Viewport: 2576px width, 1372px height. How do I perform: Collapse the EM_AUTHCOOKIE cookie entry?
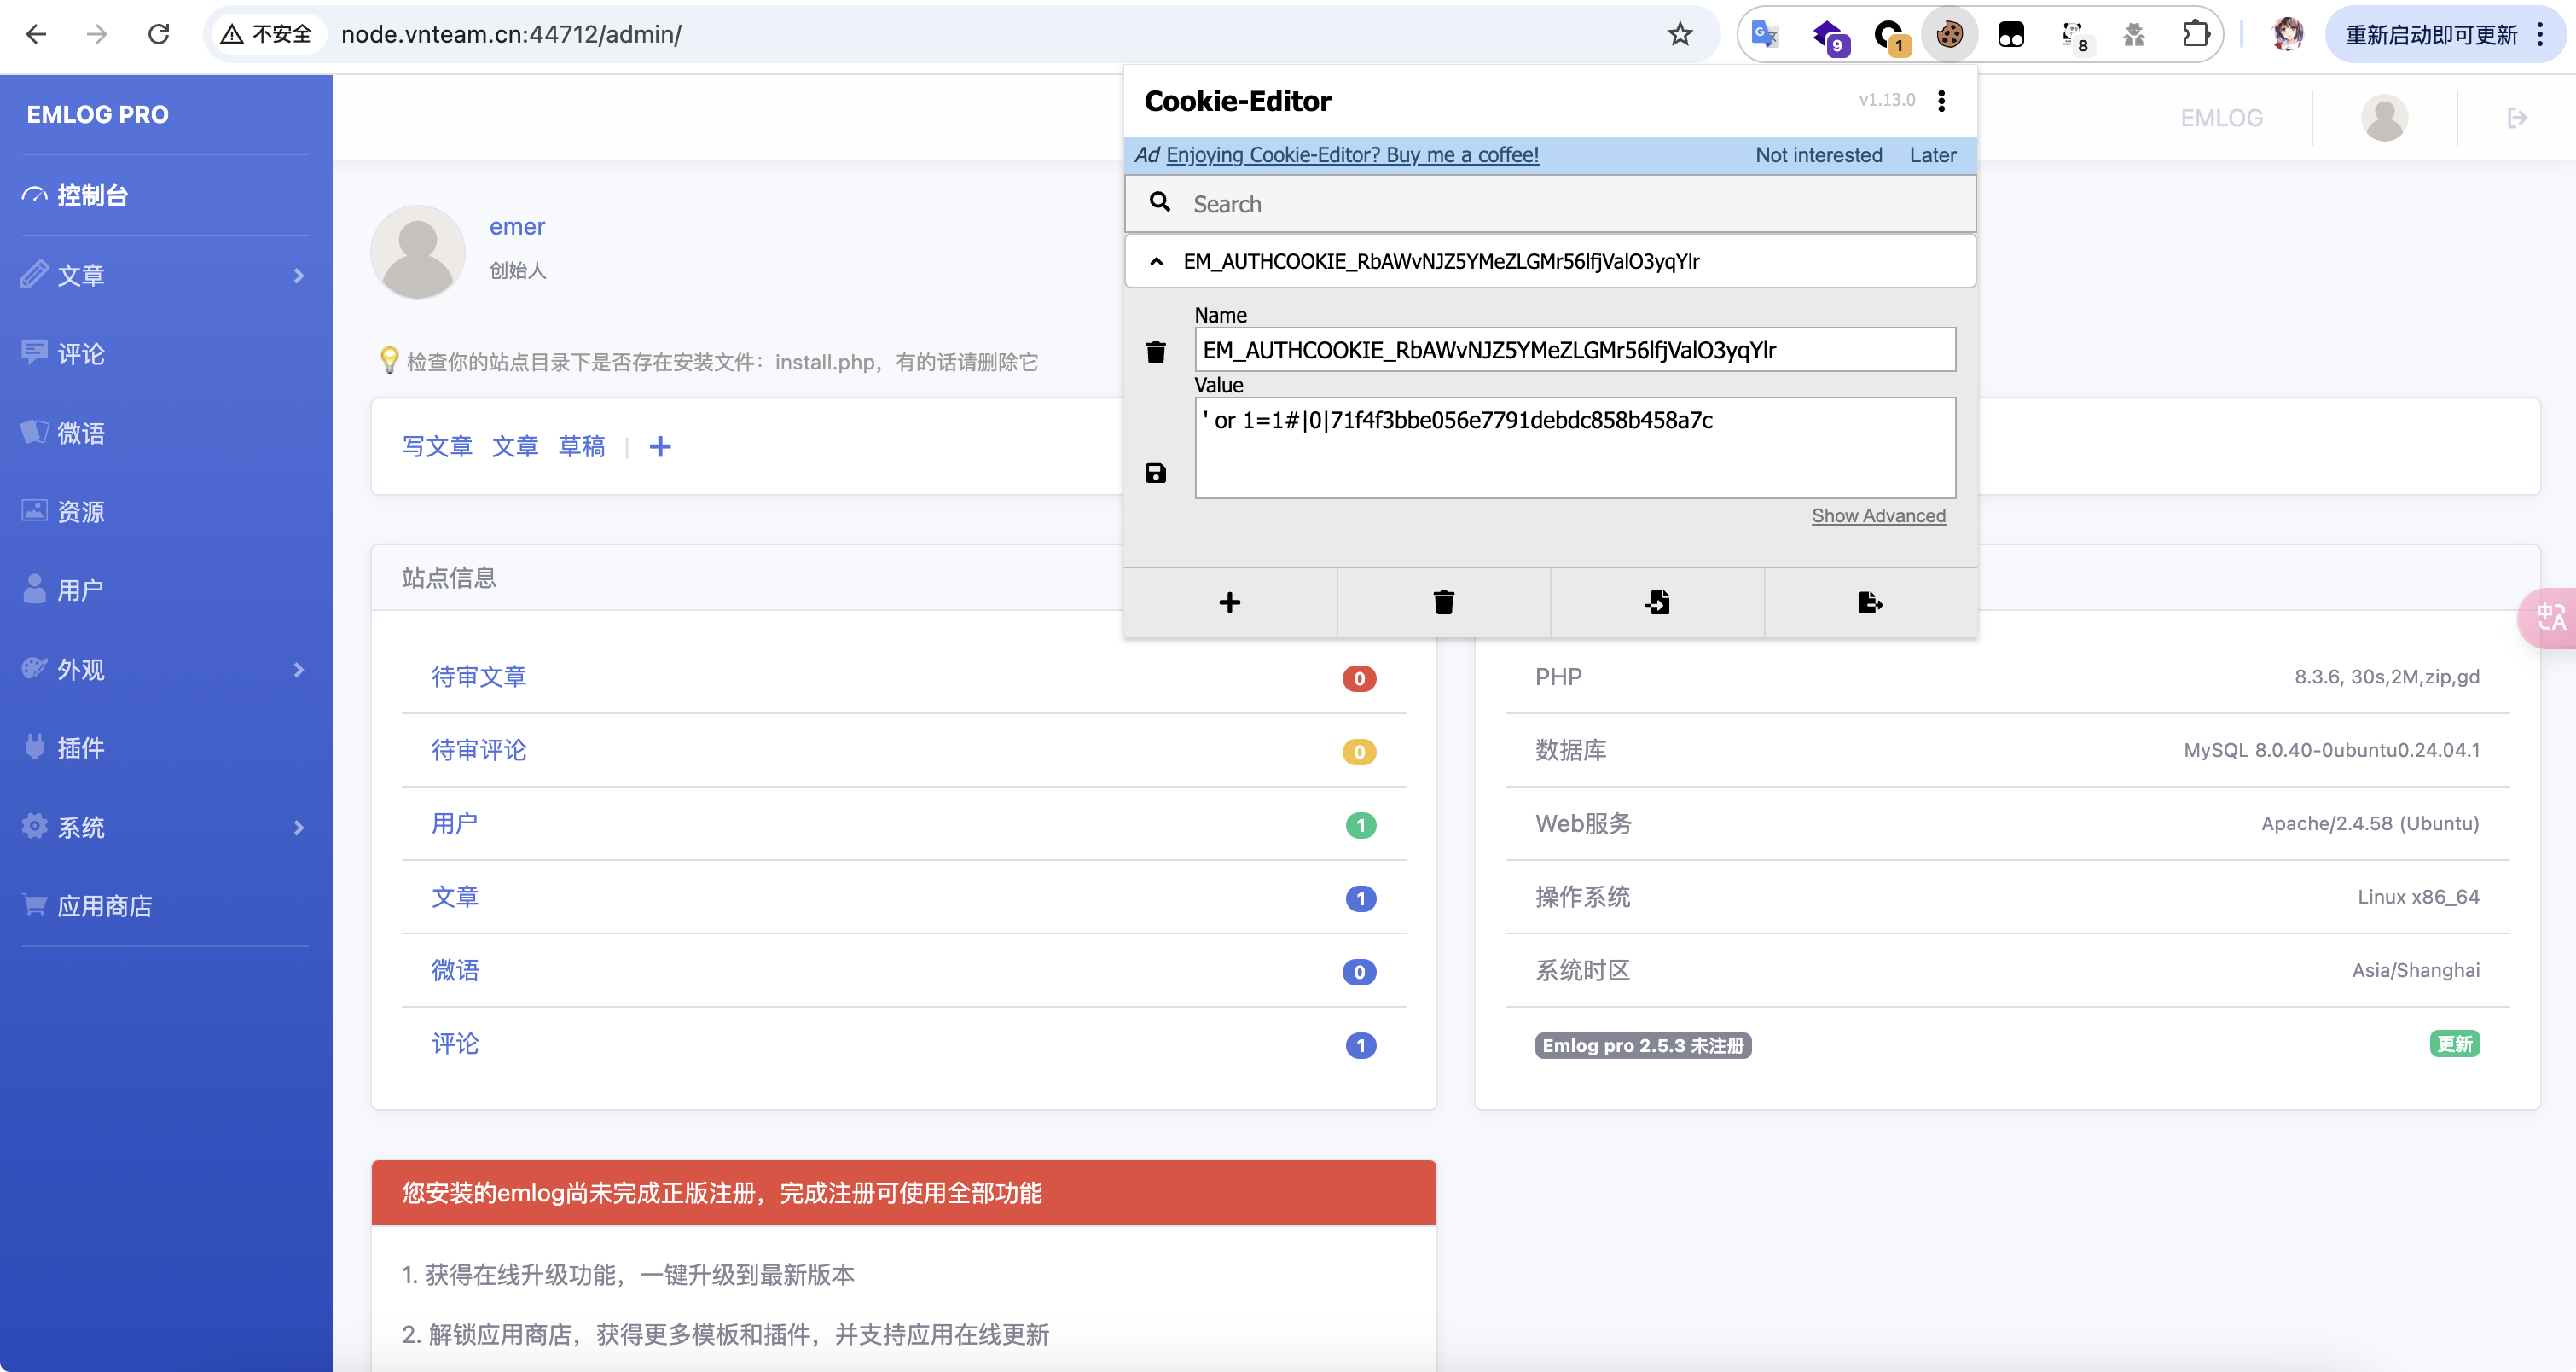pos(1157,261)
